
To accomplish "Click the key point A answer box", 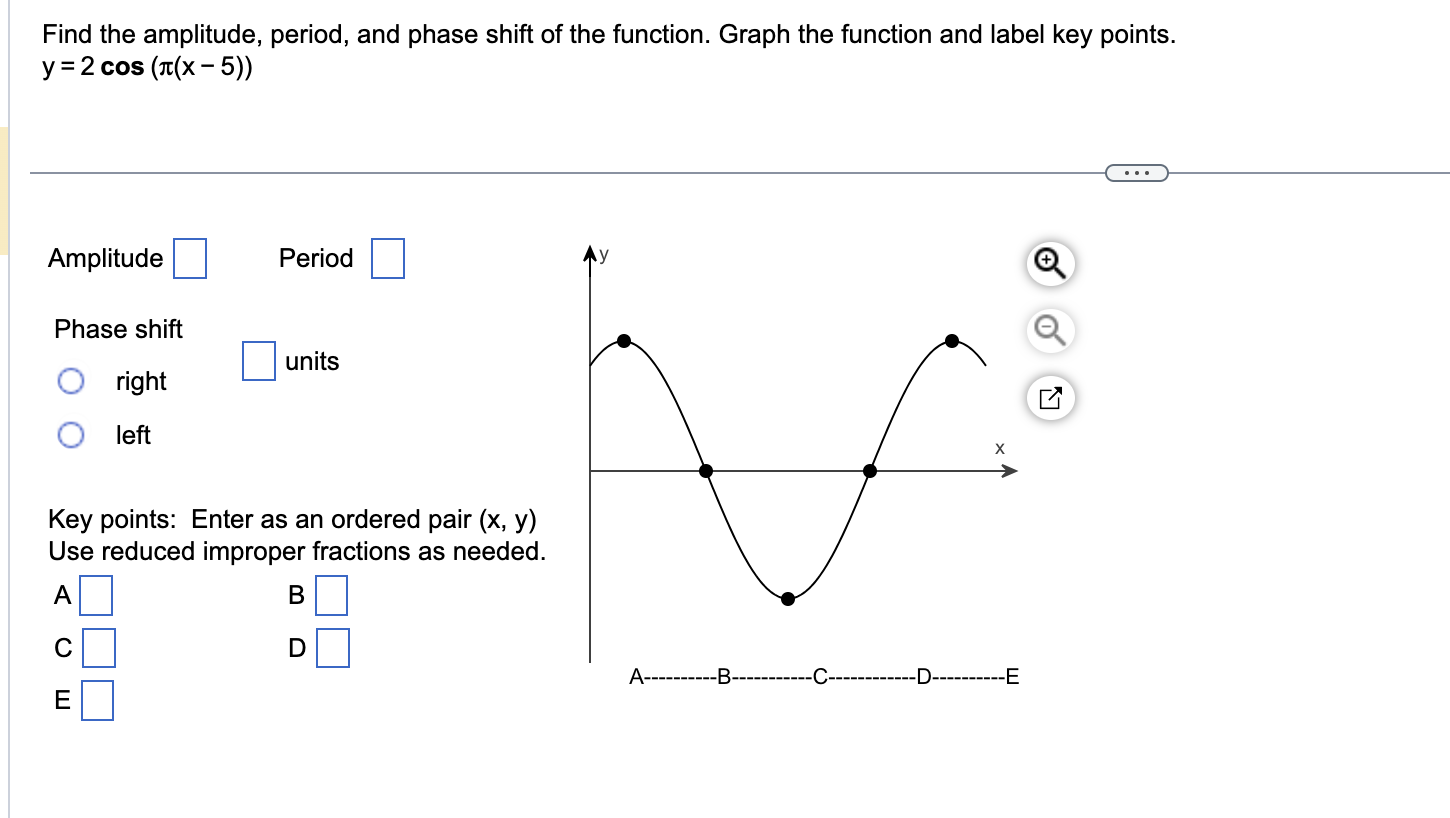I will (97, 596).
